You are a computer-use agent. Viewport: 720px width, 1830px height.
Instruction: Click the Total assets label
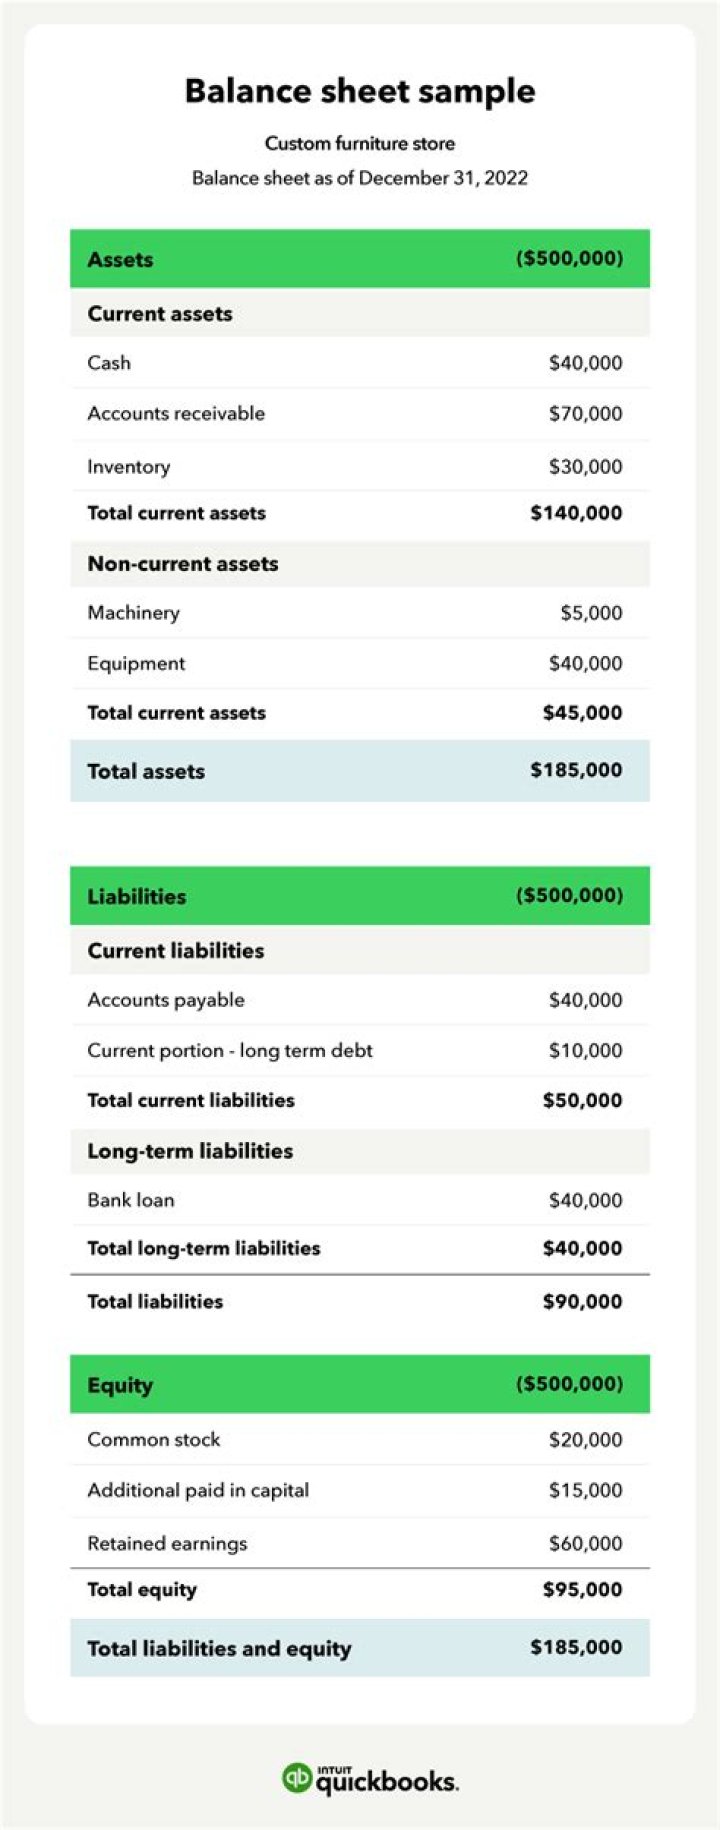tap(146, 771)
